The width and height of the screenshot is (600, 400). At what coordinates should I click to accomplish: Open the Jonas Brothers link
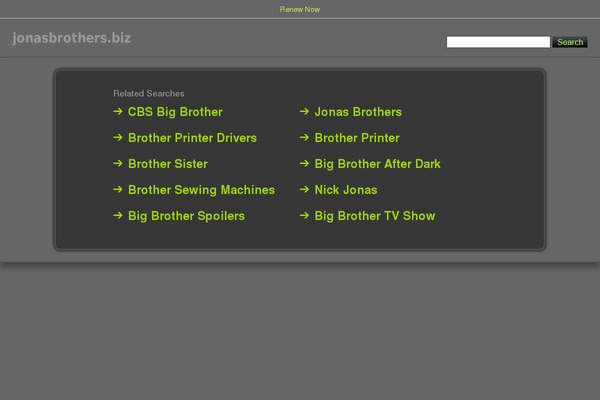click(x=358, y=112)
